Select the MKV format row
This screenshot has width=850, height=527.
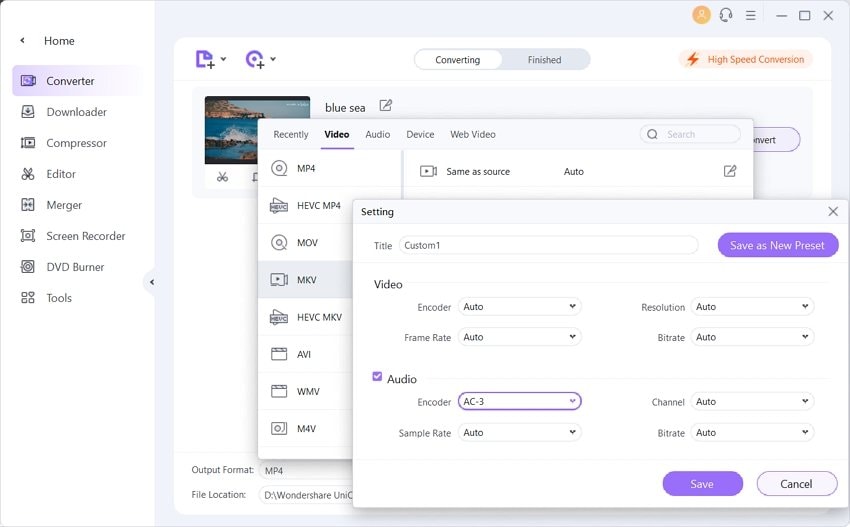pos(305,280)
